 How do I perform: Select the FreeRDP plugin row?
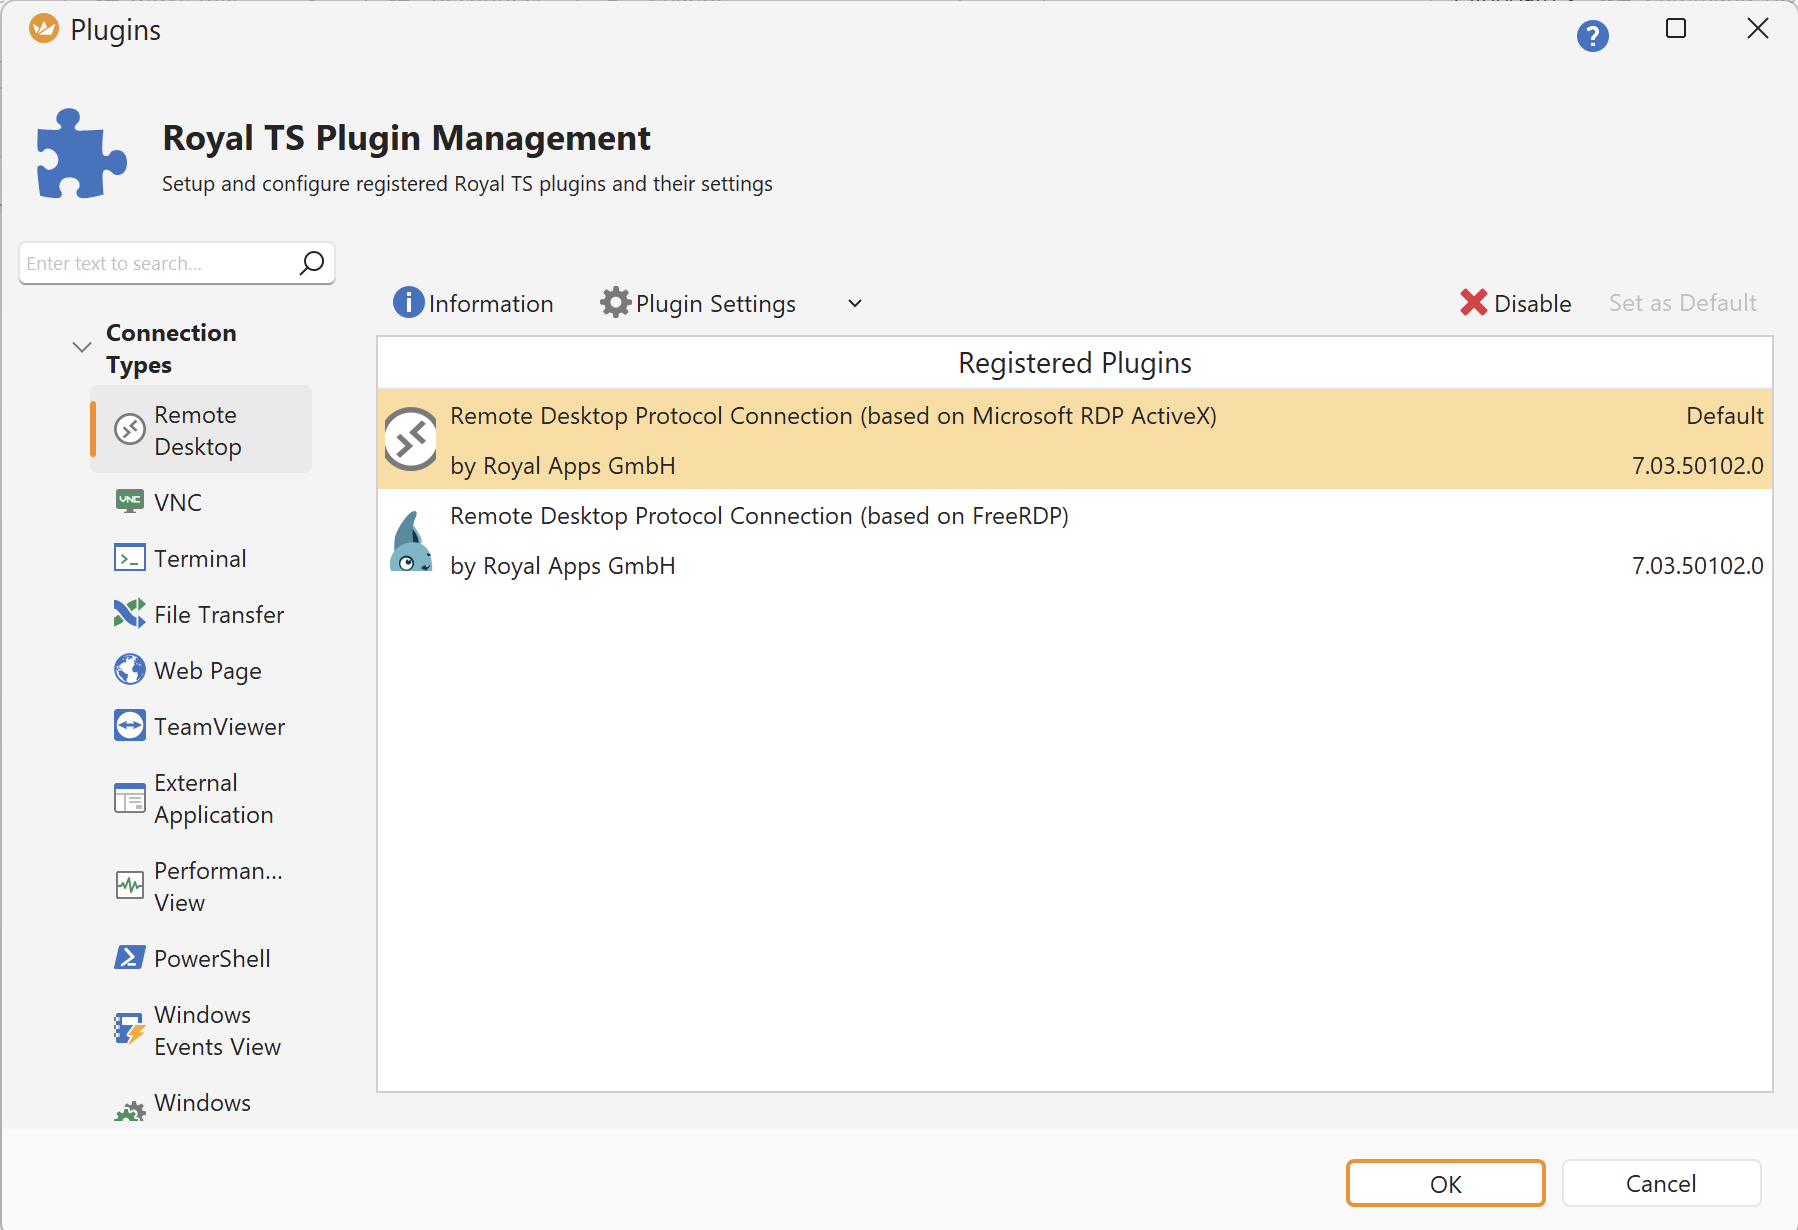(x=1074, y=540)
